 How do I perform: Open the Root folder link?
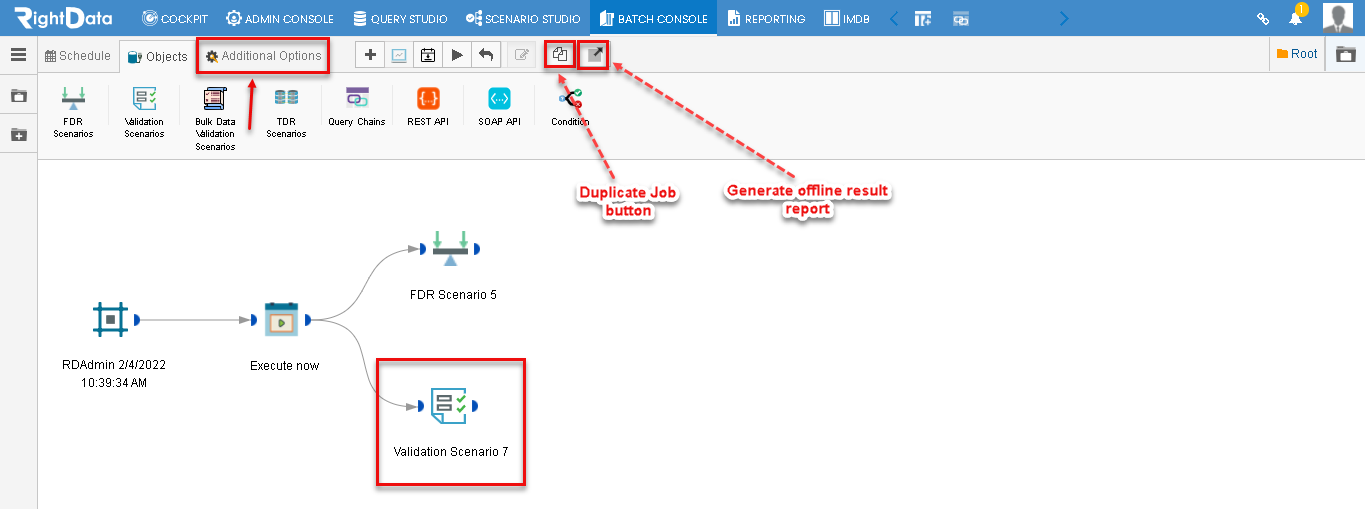click(1297, 54)
